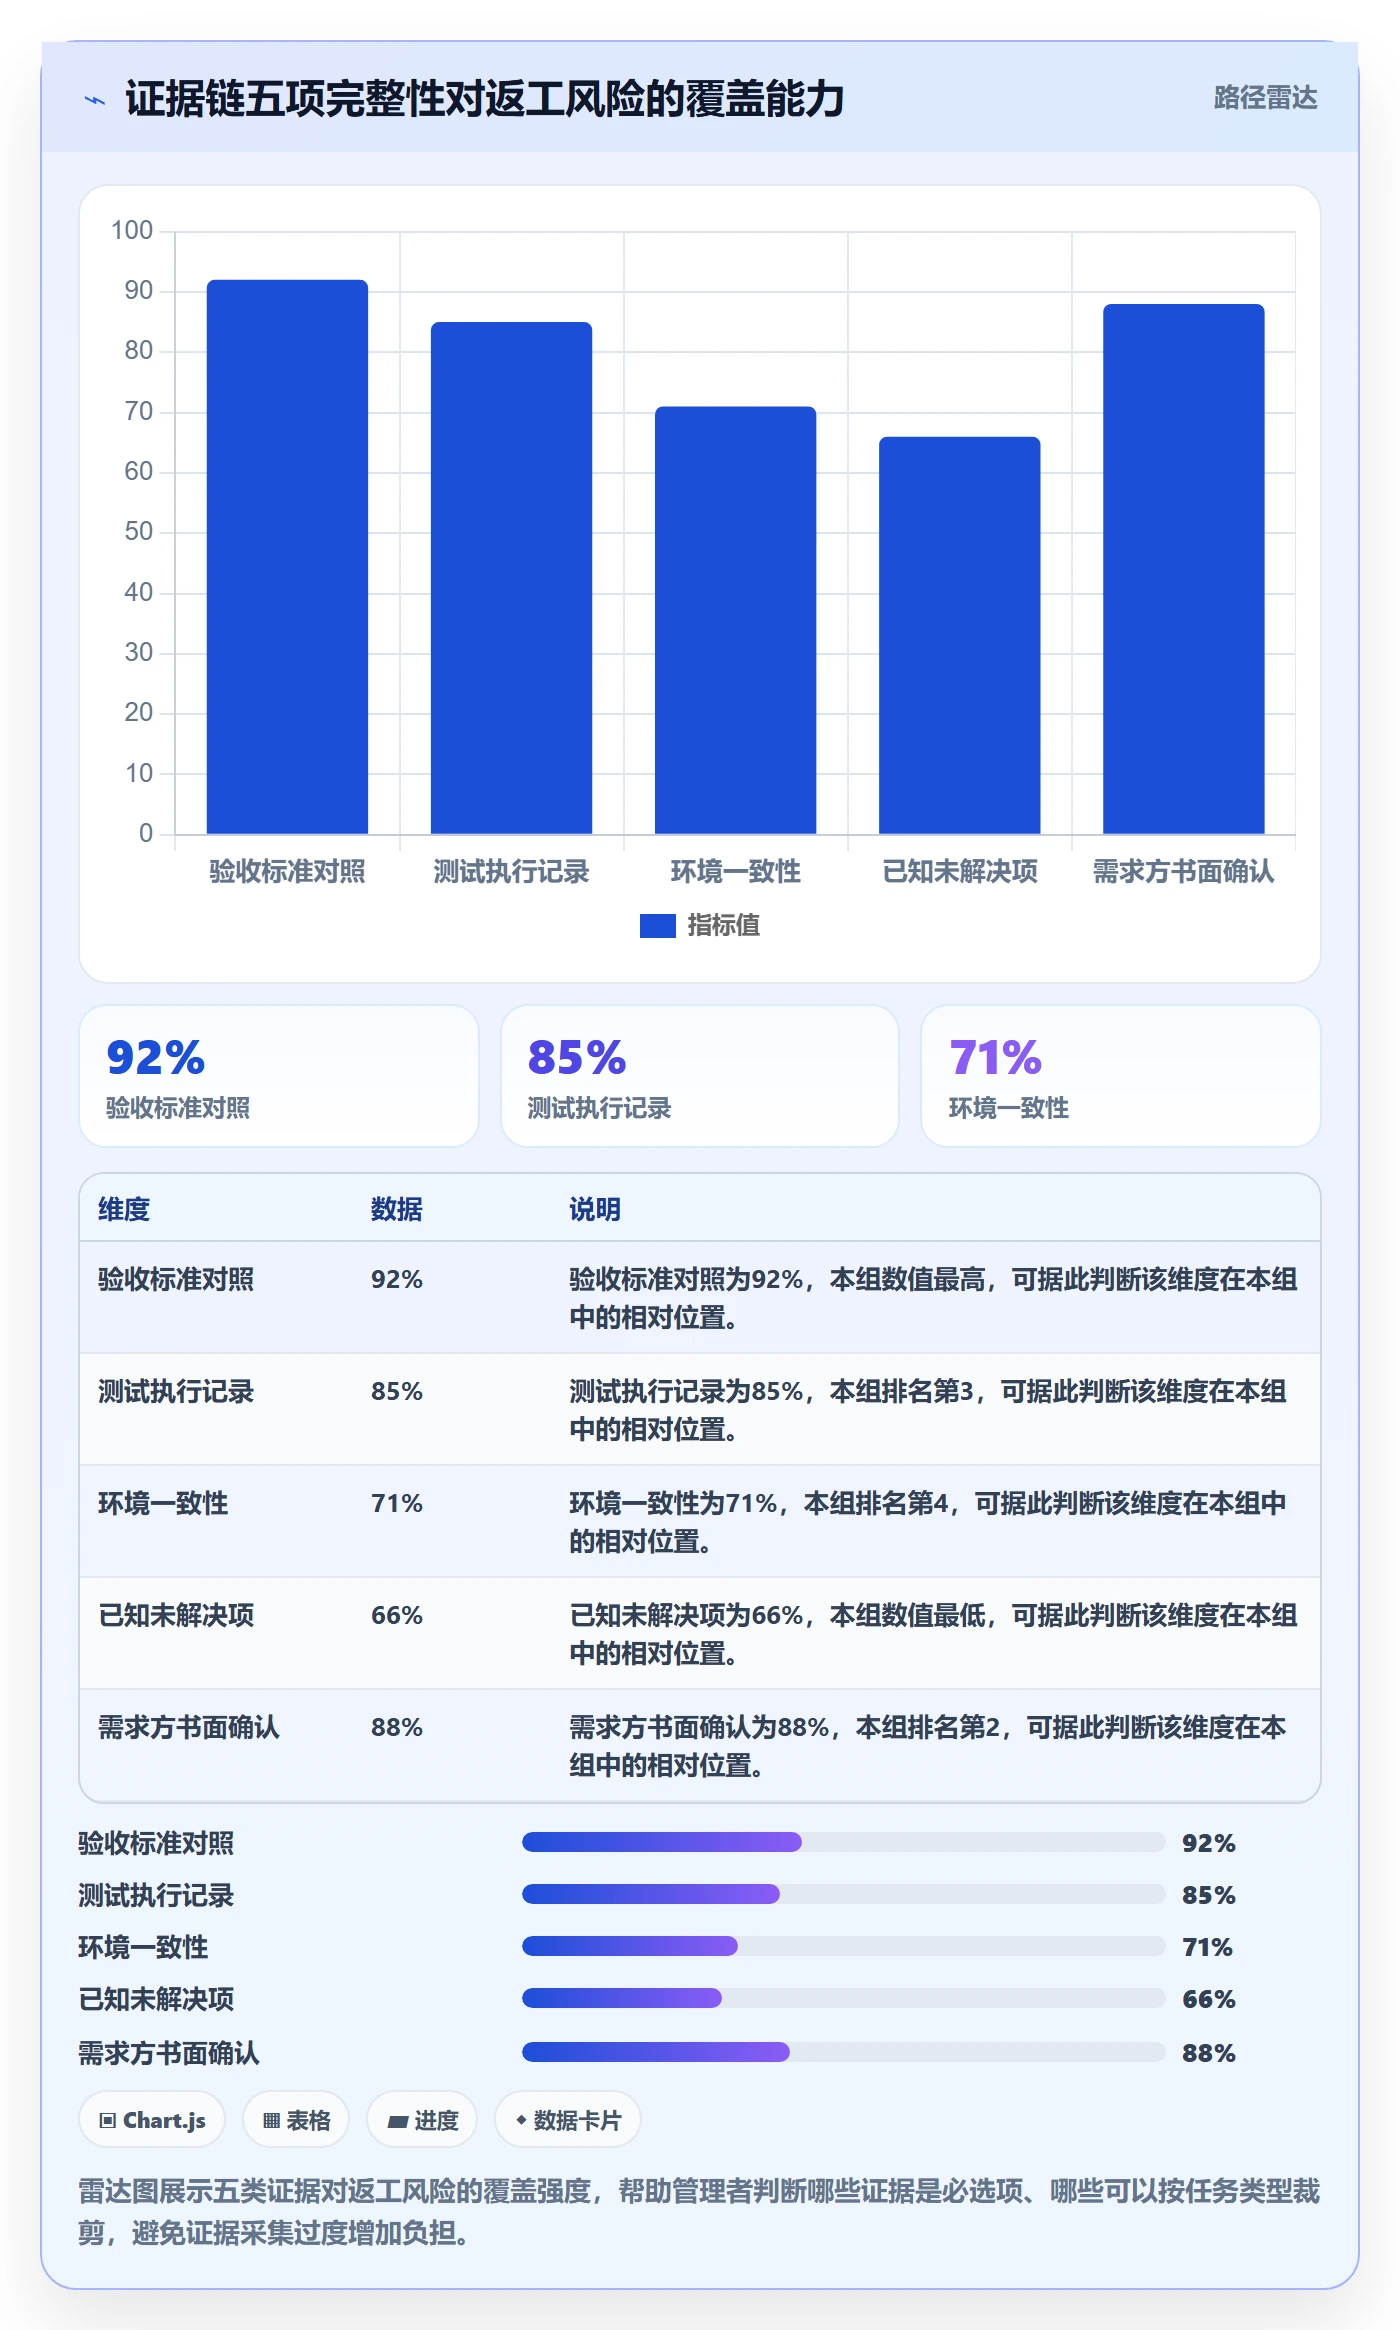
Task: Select the 88% cell in the table
Action: pyautogui.click(x=397, y=1727)
